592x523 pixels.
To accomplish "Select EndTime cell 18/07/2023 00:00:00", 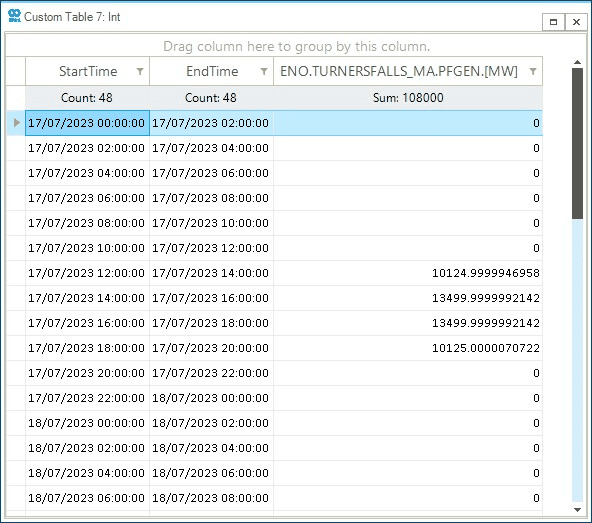I will [211, 398].
